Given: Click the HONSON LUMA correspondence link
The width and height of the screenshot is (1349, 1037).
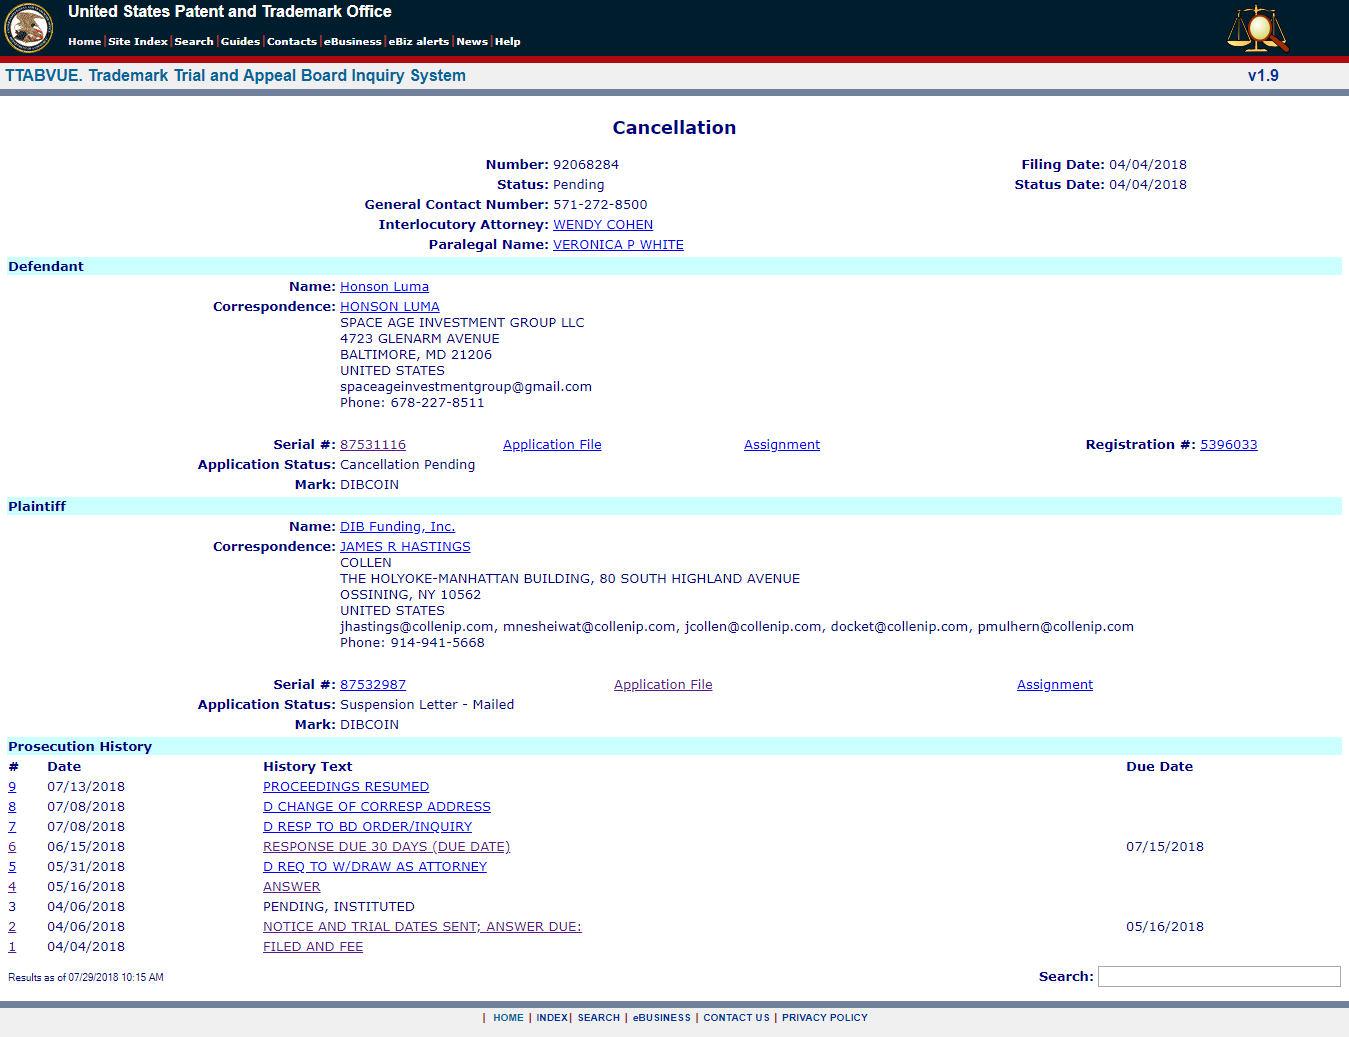Looking at the screenshot, I should click(390, 307).
